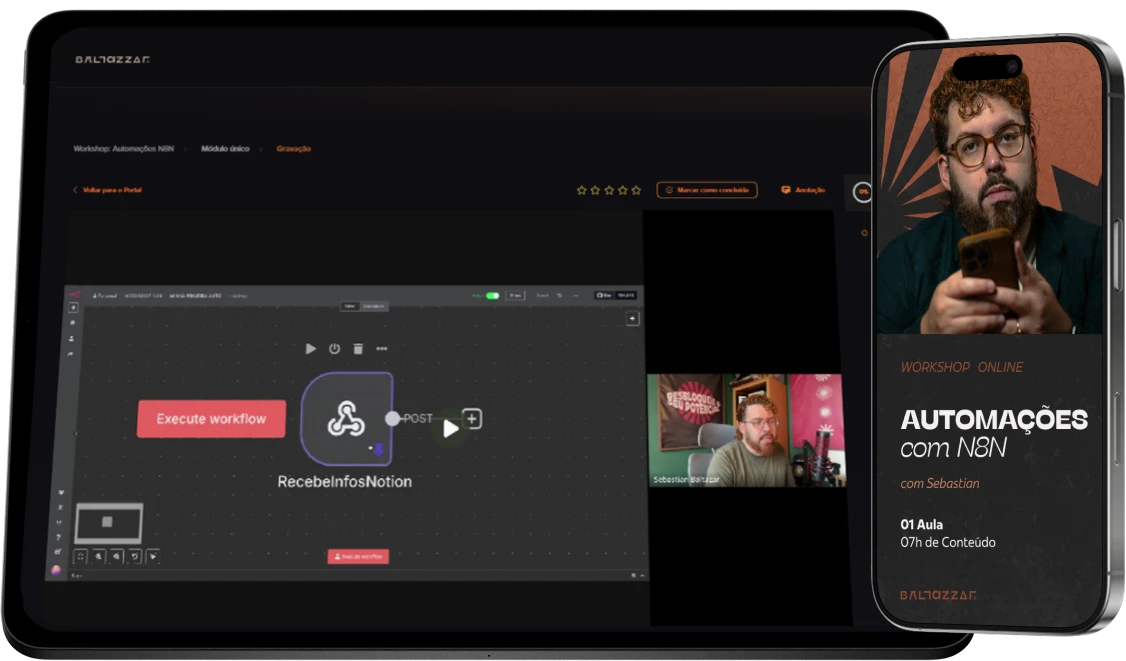Add a node with the plus connector

click(x=472, y=418)
